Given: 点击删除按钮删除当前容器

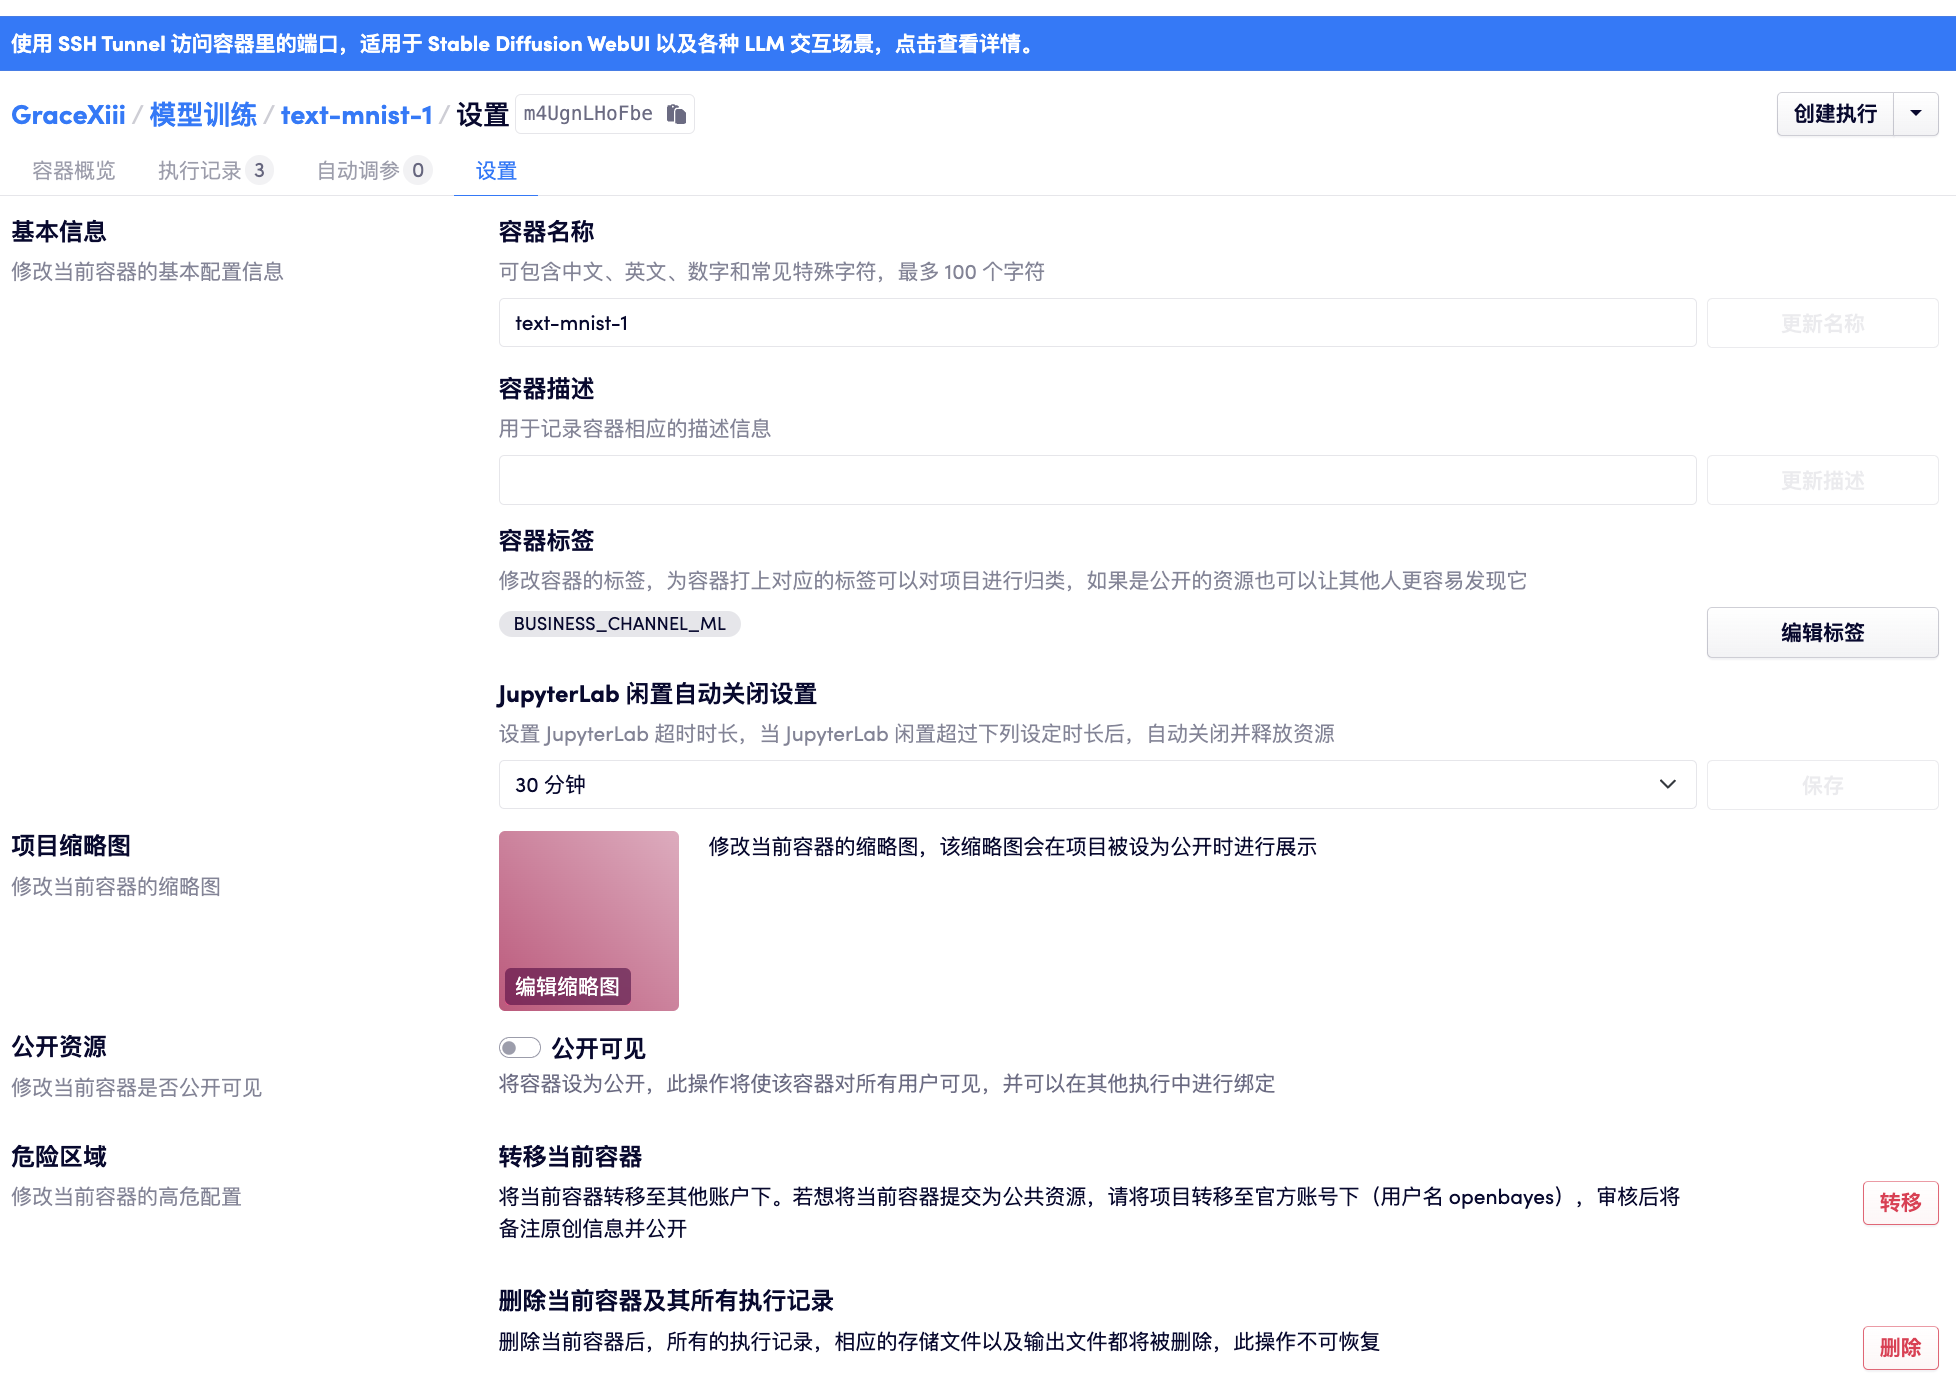Looking at the screenshot, I should coord(1900,1347).
